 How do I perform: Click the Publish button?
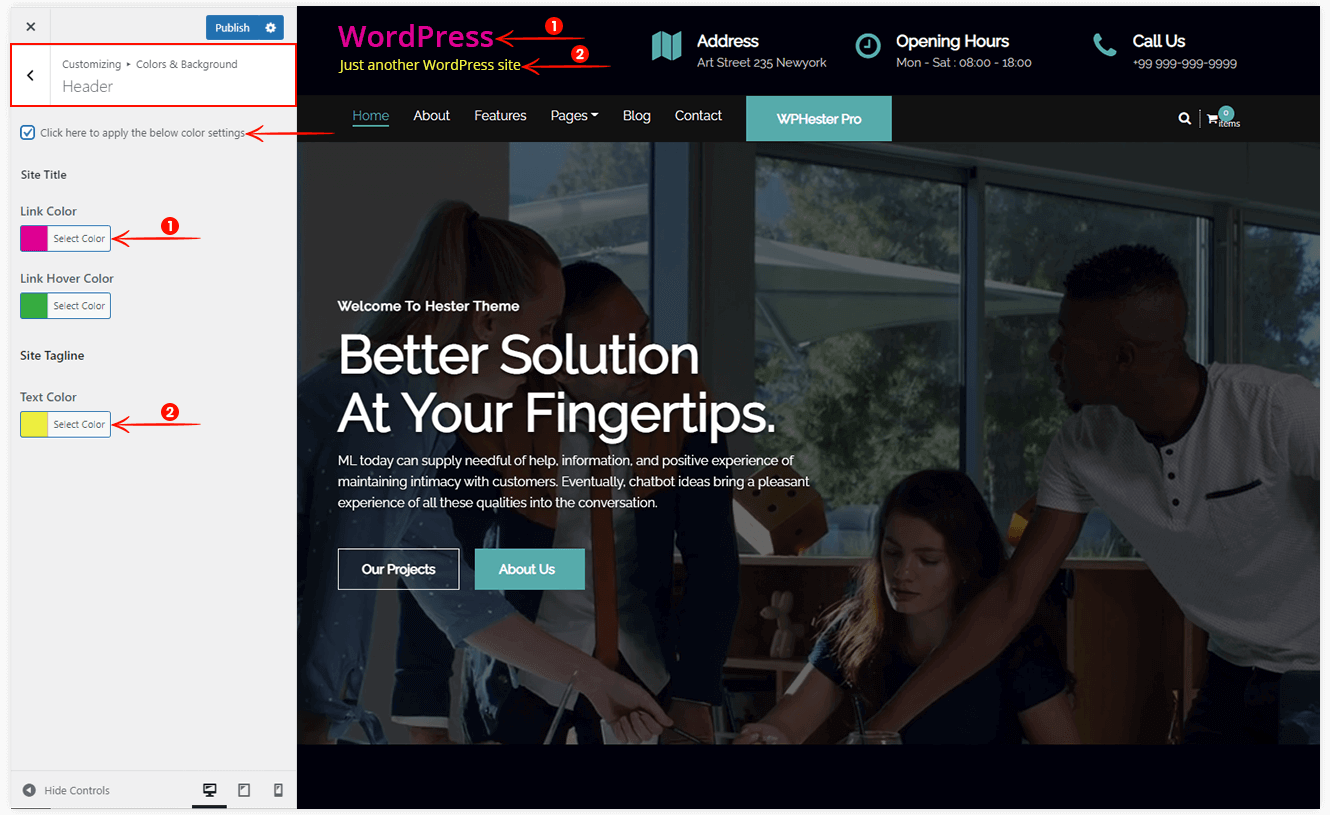pyautogui.click(x=233, y=28)
